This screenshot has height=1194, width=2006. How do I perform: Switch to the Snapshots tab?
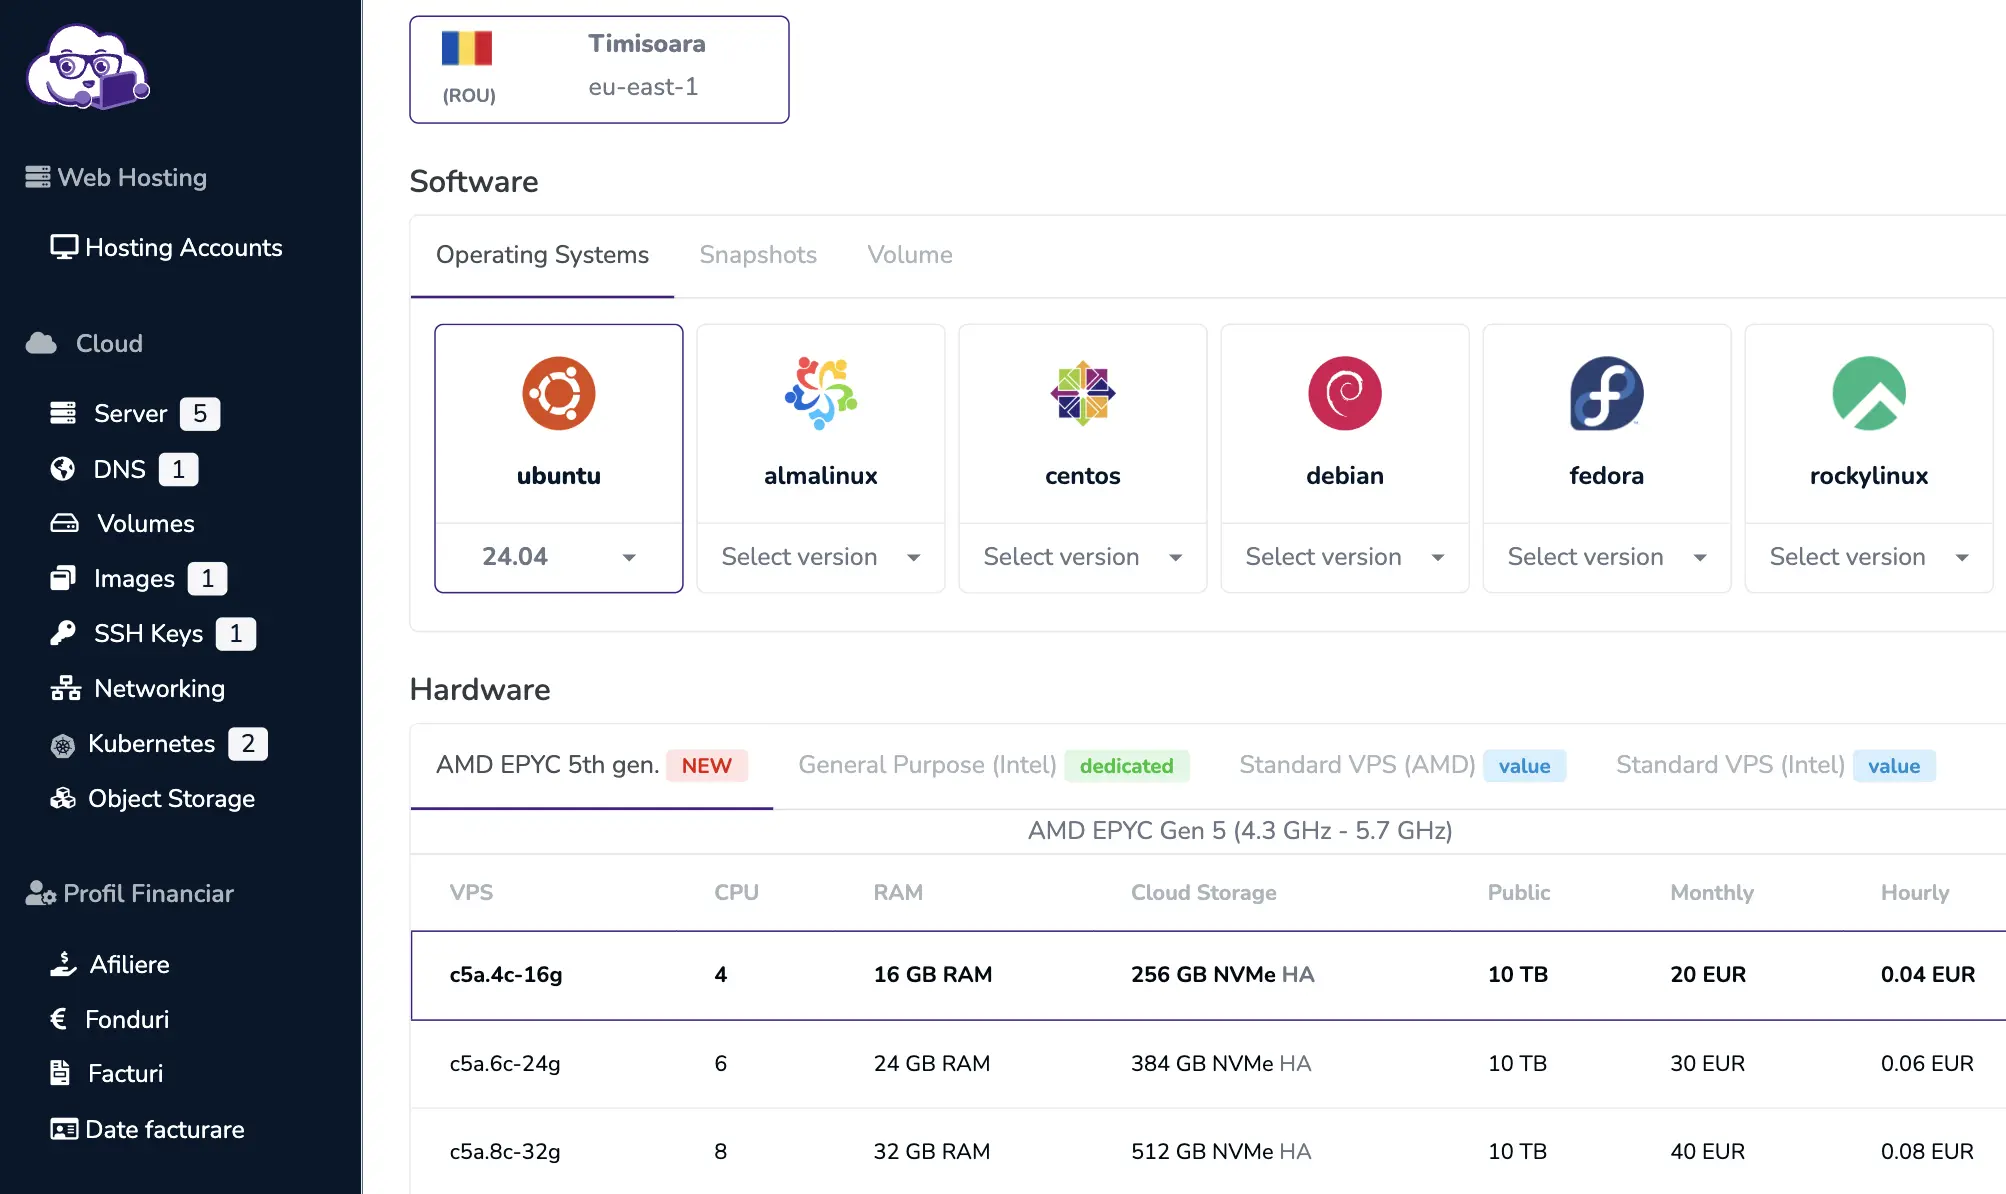point(758,255)
